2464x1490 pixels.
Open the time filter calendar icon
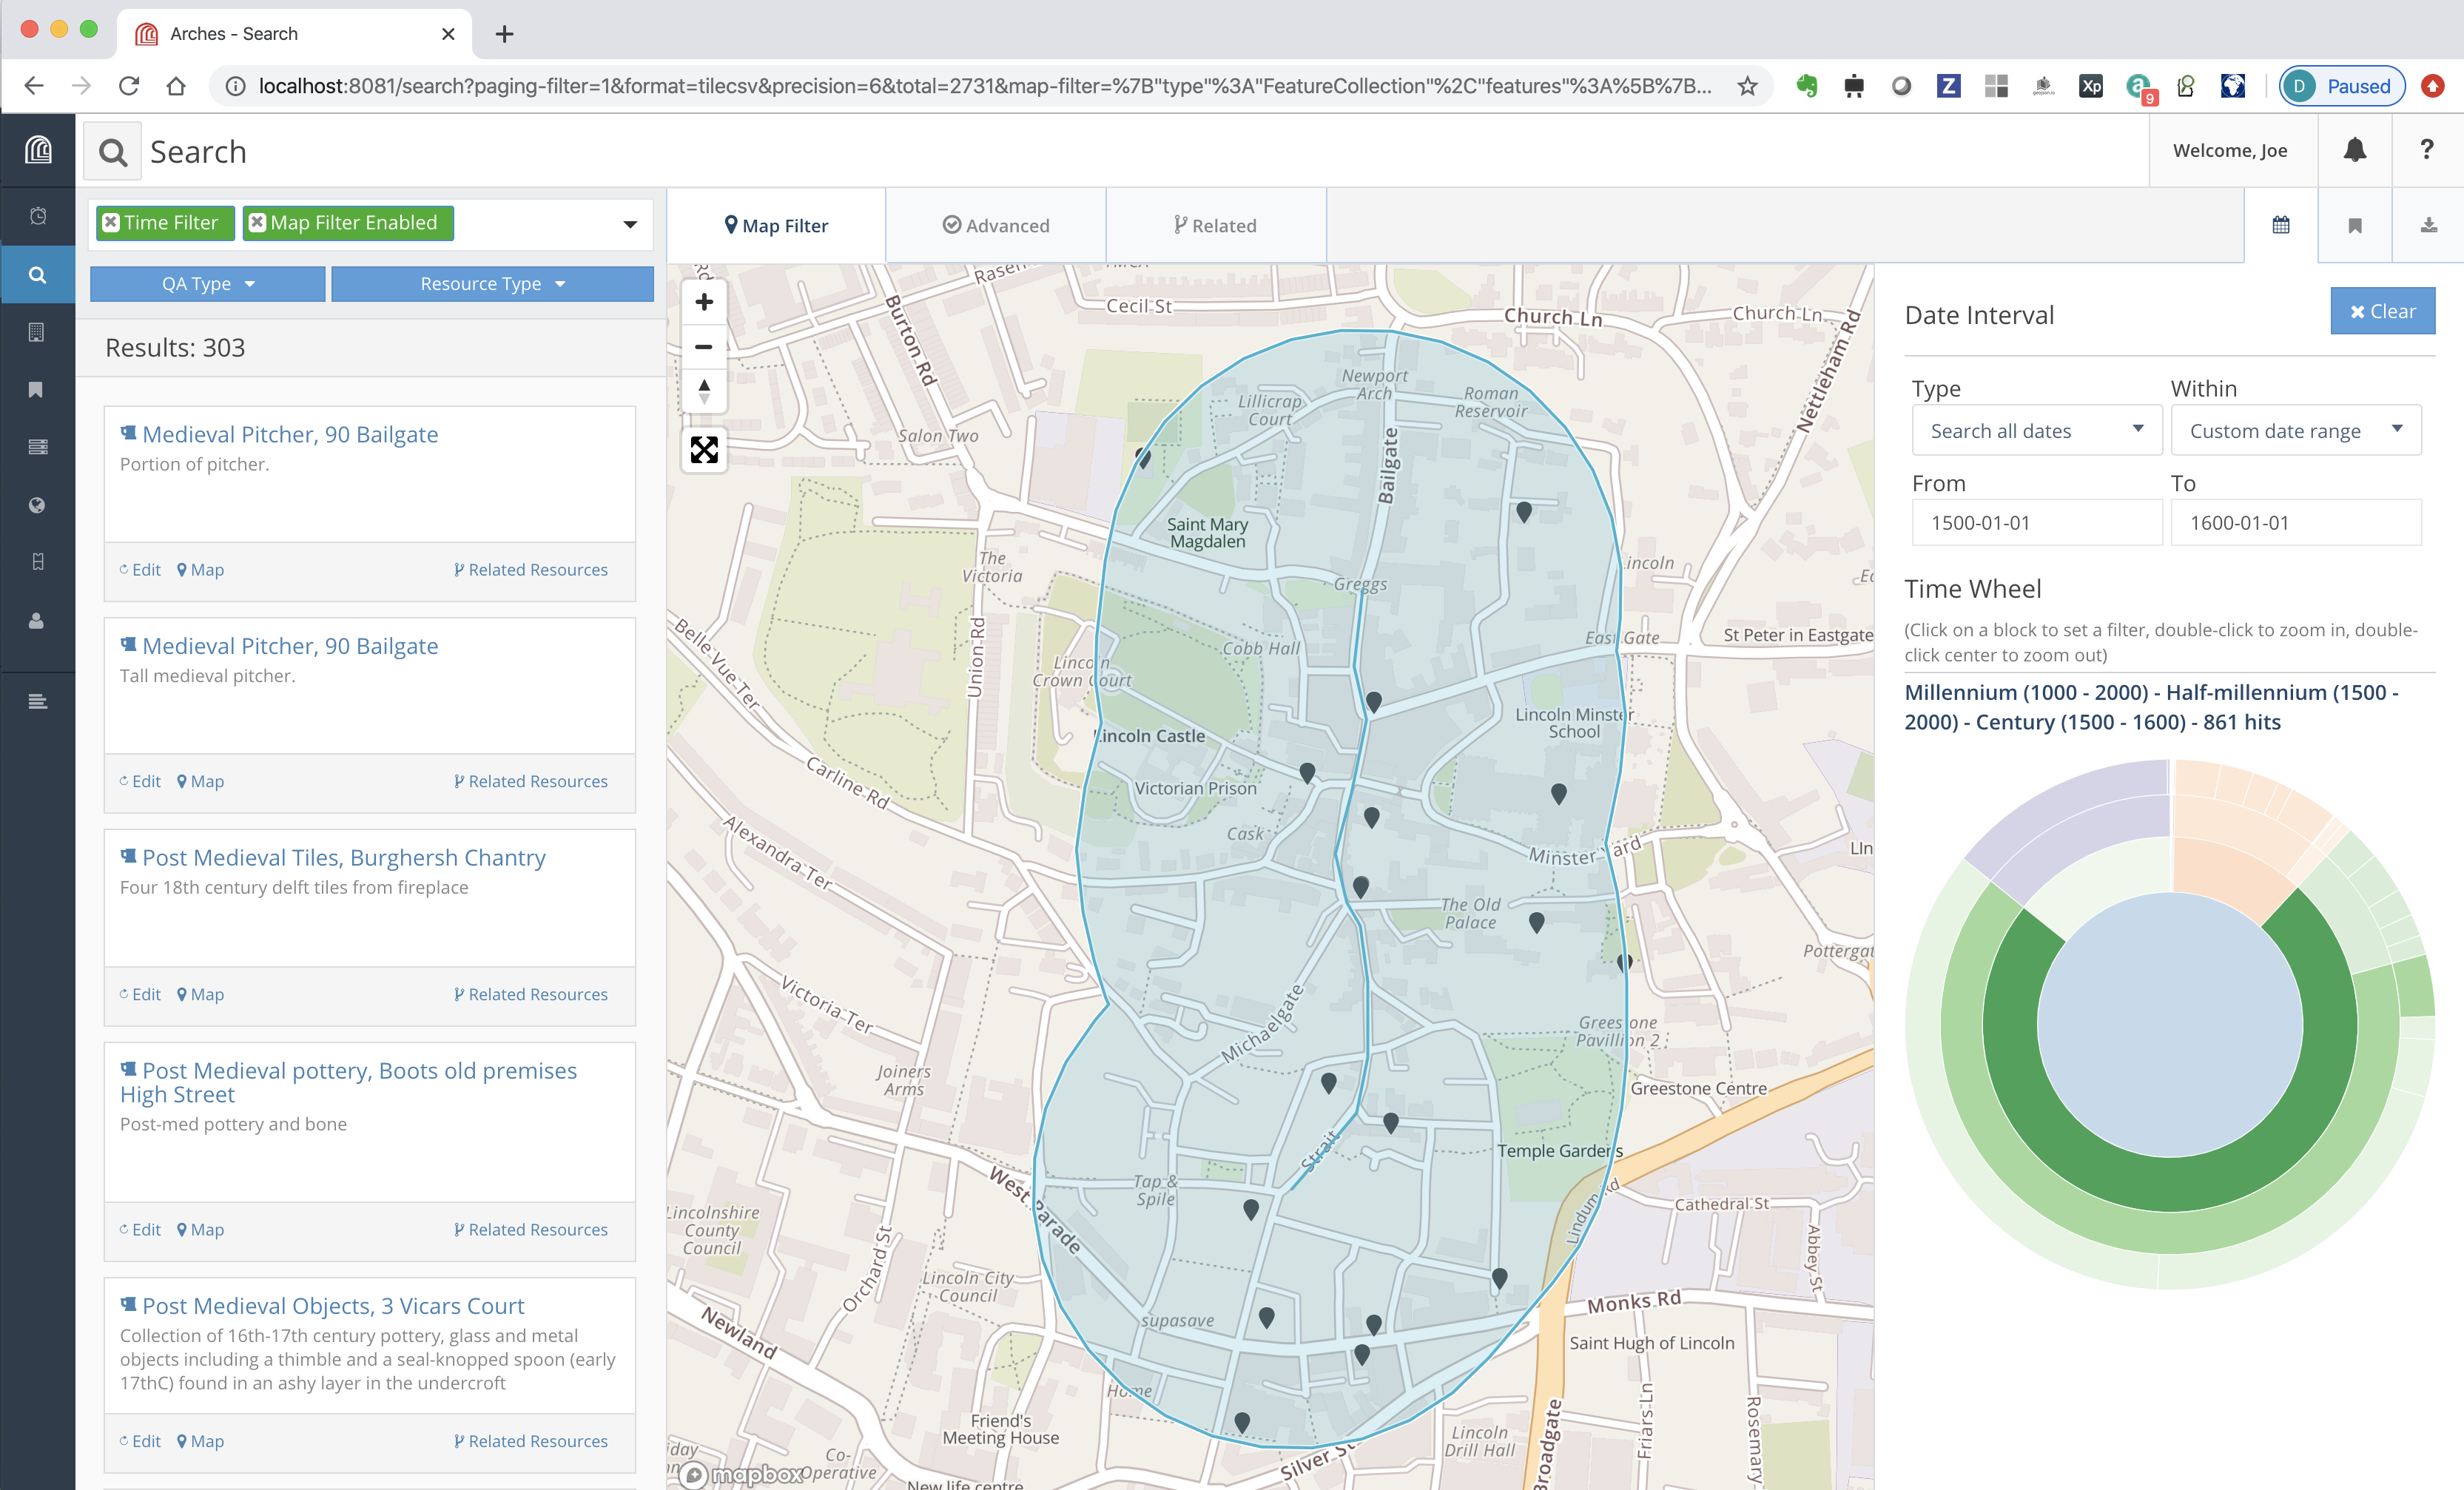(x=2281, y=225)
